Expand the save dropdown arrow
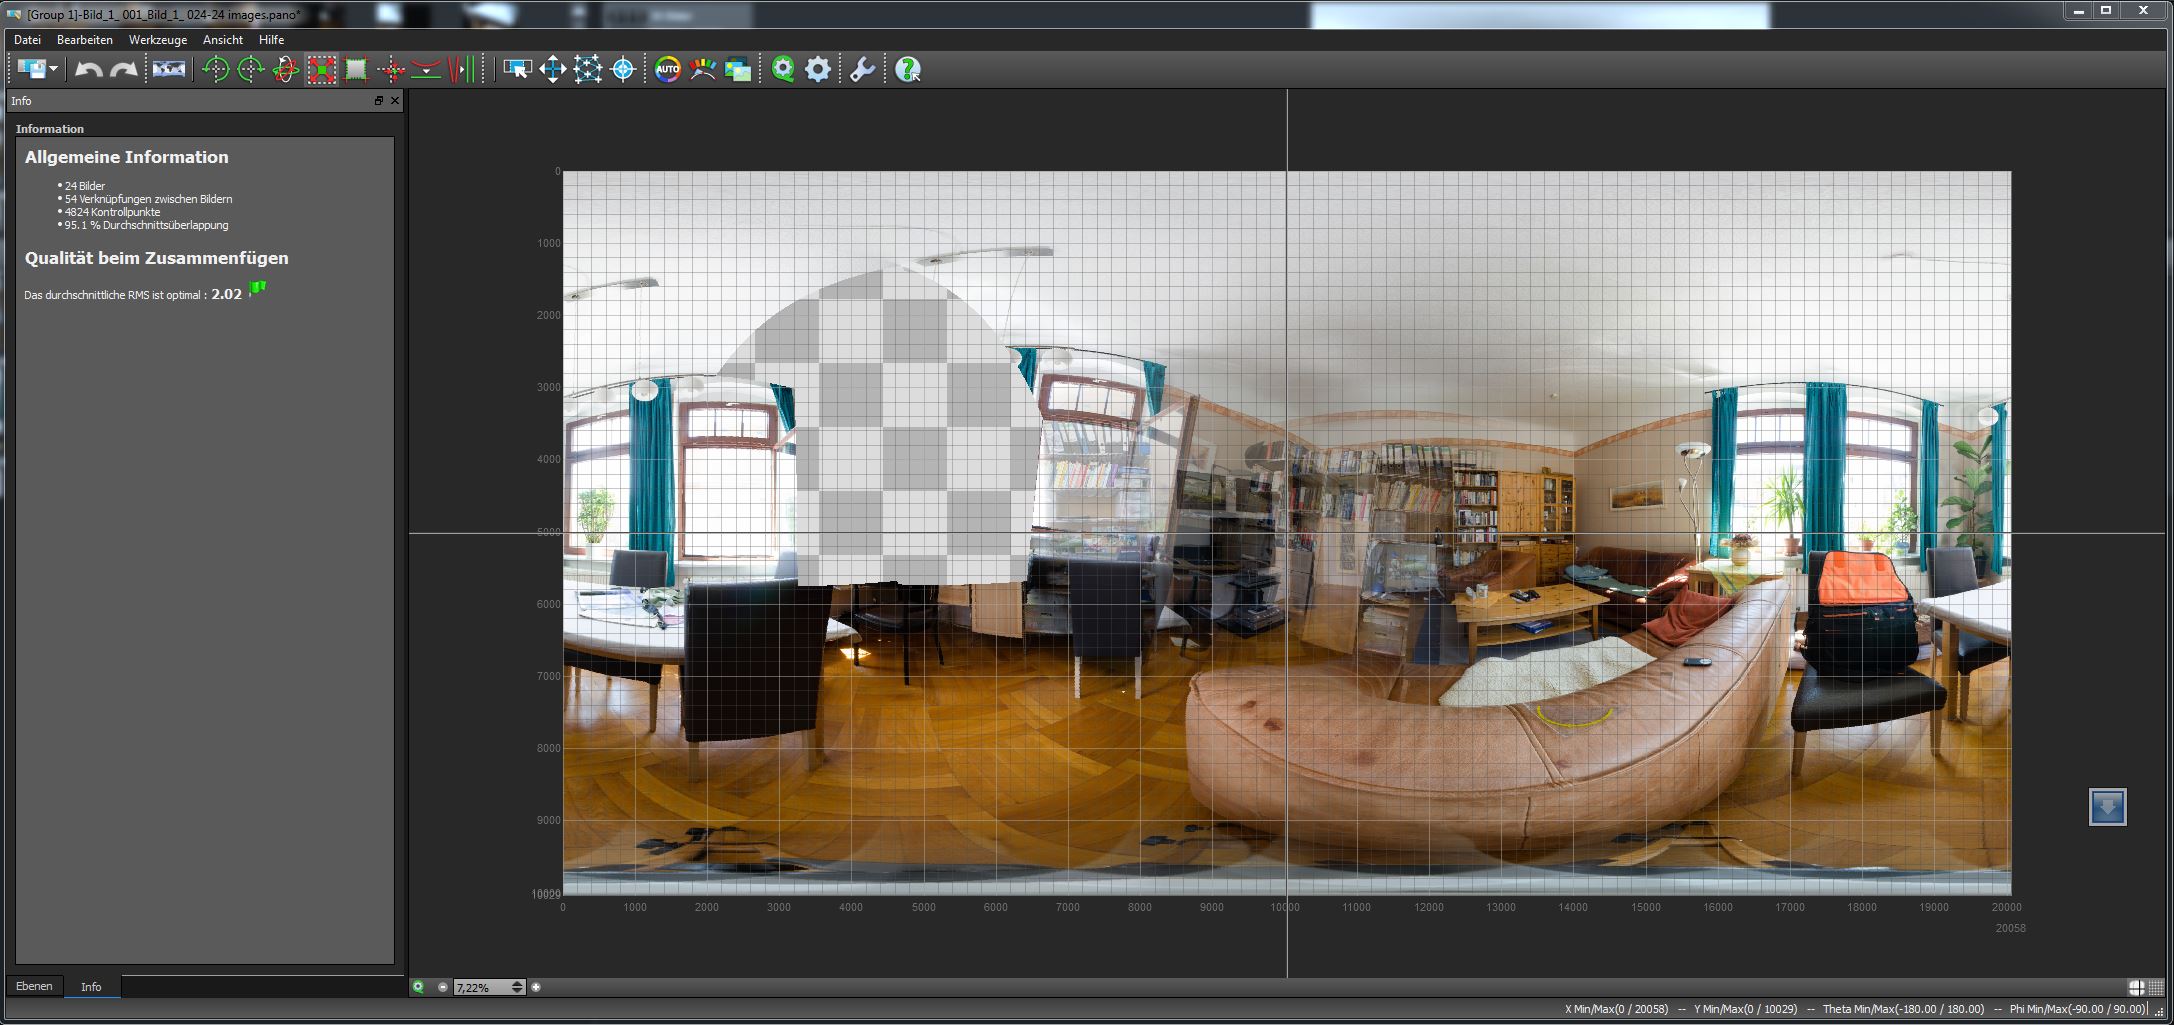This screenshot has height=1025, width=2174. tap(53, 69)
